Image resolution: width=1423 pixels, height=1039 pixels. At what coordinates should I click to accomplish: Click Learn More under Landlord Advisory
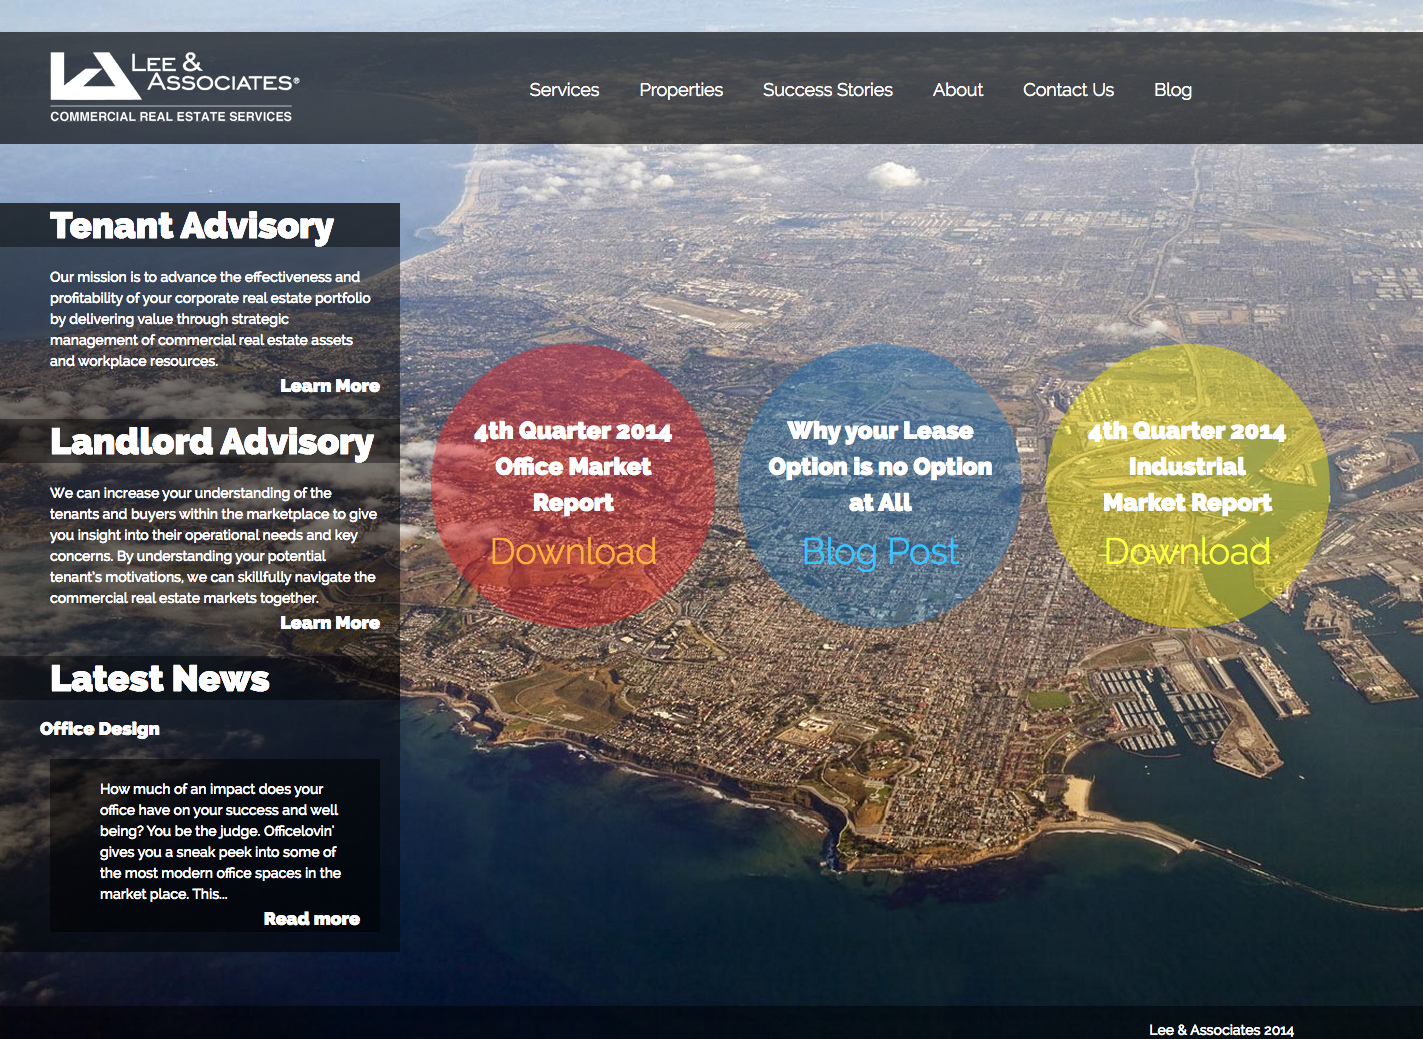point(329,623)
